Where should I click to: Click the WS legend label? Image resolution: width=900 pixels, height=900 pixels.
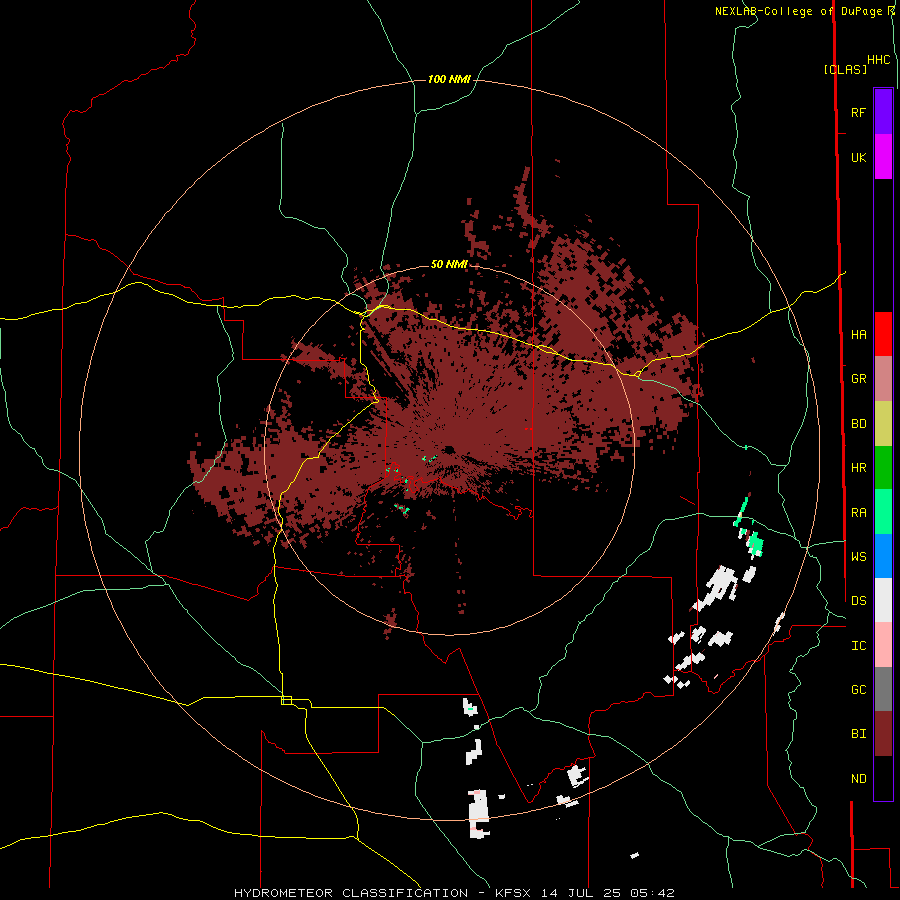[x=858, y=557]
